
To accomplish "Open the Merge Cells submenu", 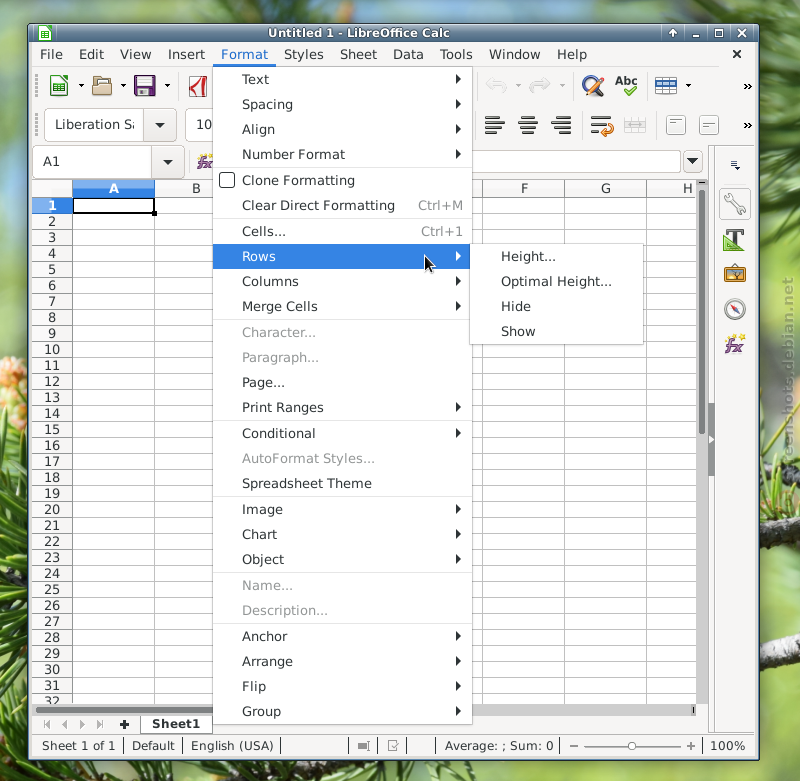I will (341, 307).
